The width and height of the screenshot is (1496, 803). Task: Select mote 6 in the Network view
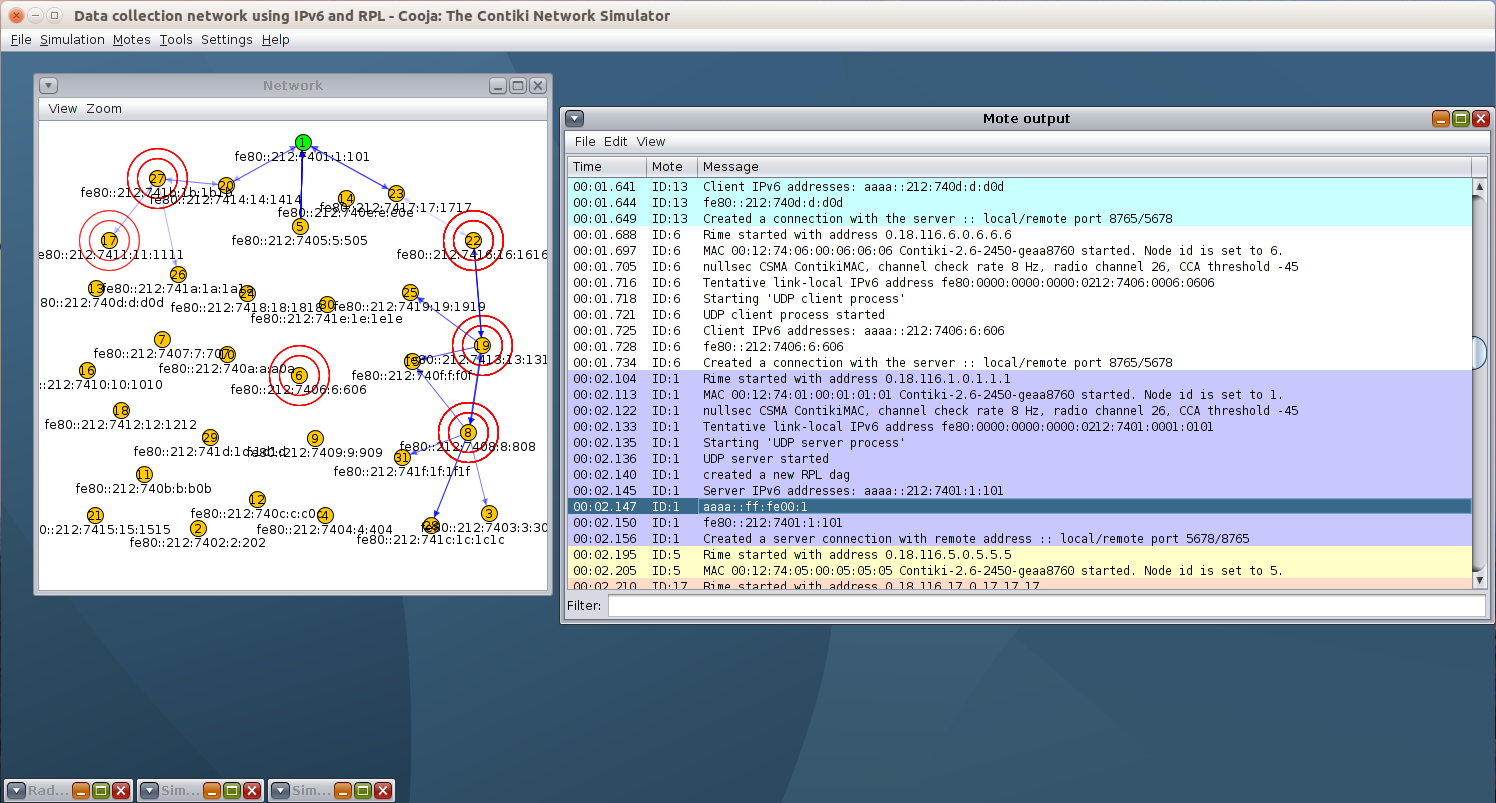click(298, 375)
